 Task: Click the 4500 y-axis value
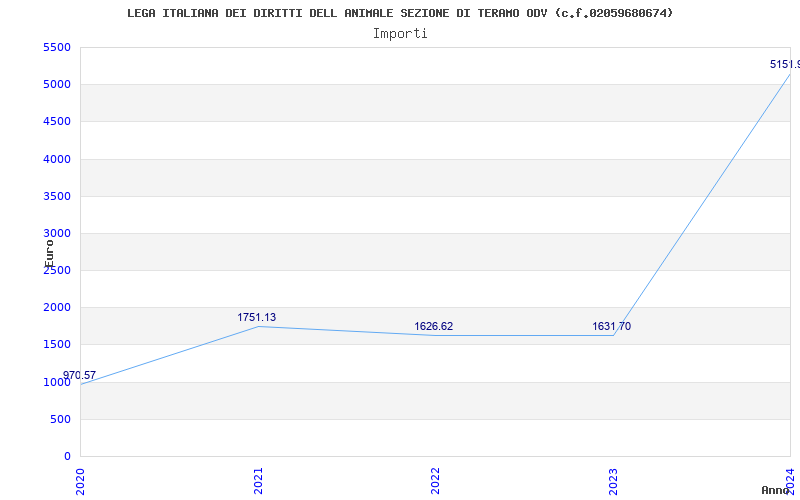tap(57, 122)
